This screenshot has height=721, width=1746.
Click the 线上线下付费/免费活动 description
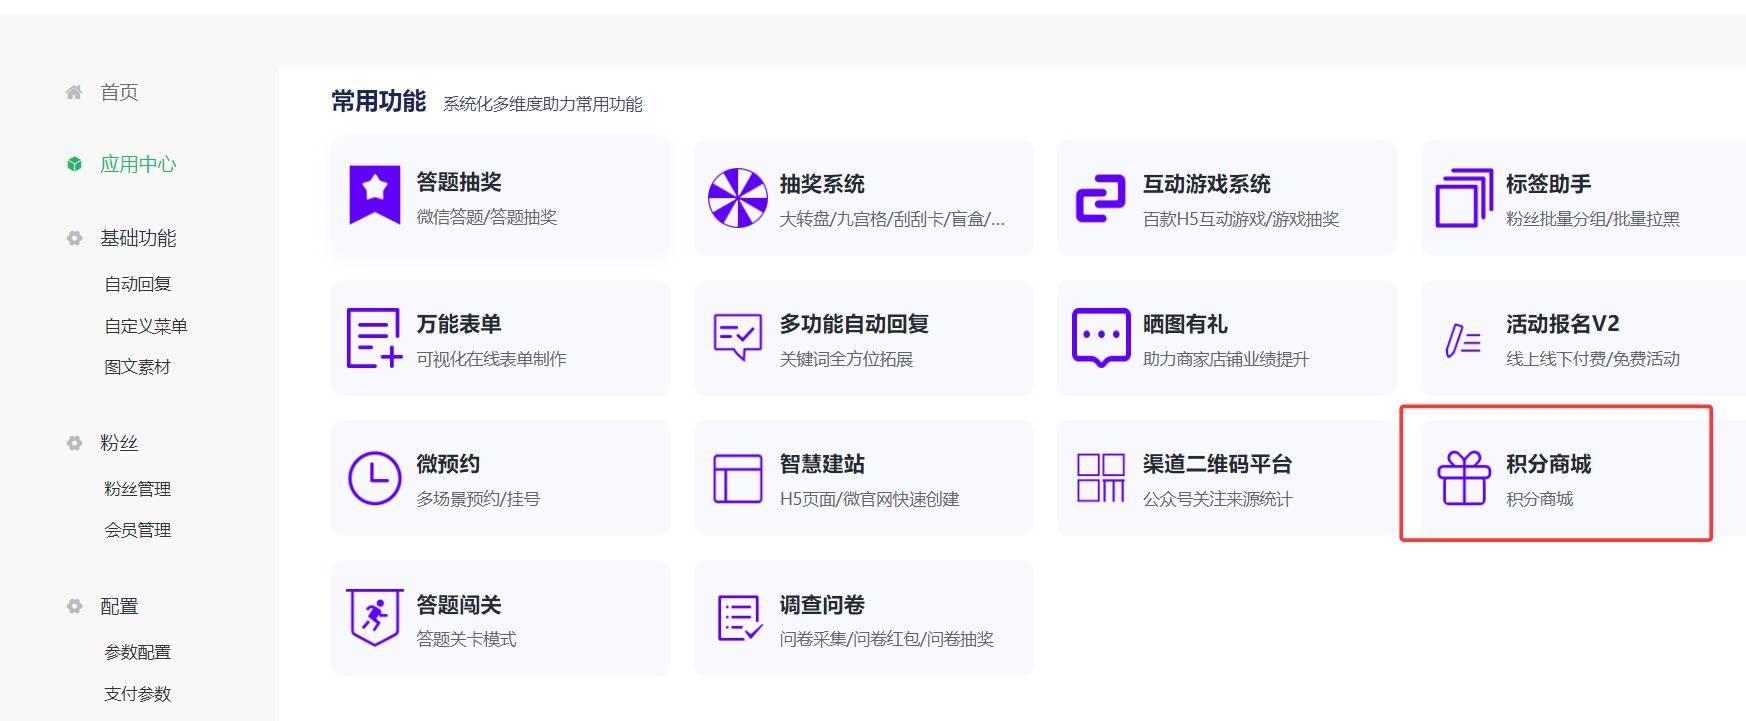pyautogui.click(x=1593, y=359)
